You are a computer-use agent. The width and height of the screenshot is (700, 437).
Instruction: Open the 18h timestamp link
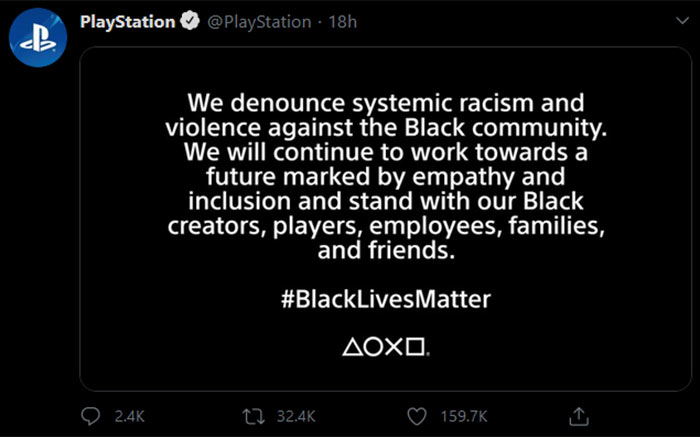tap(343, 22)
